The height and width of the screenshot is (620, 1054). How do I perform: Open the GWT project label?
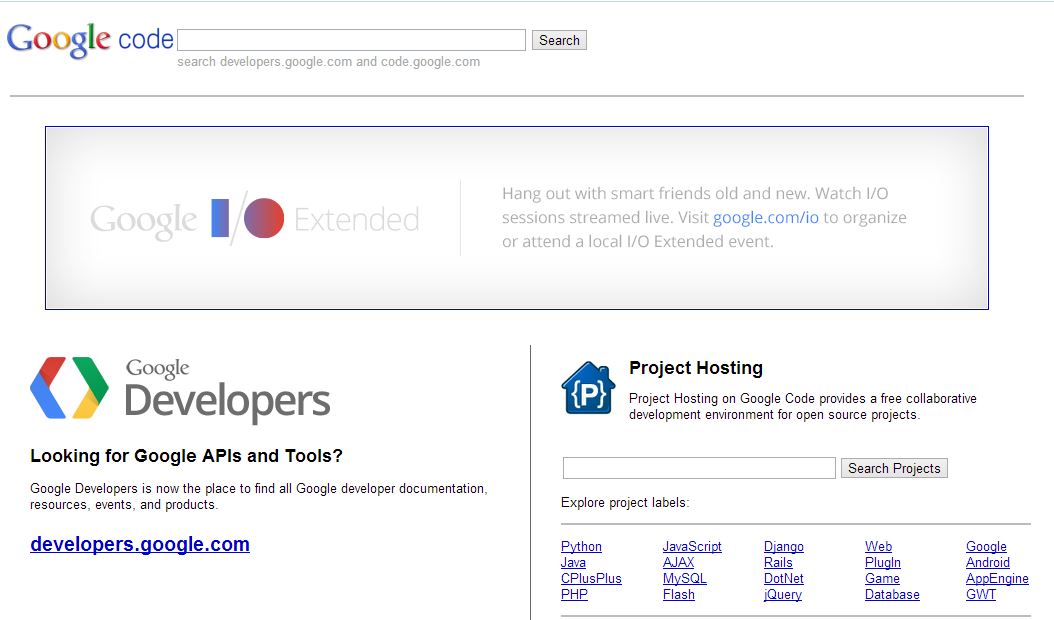(x=980, y=594)
